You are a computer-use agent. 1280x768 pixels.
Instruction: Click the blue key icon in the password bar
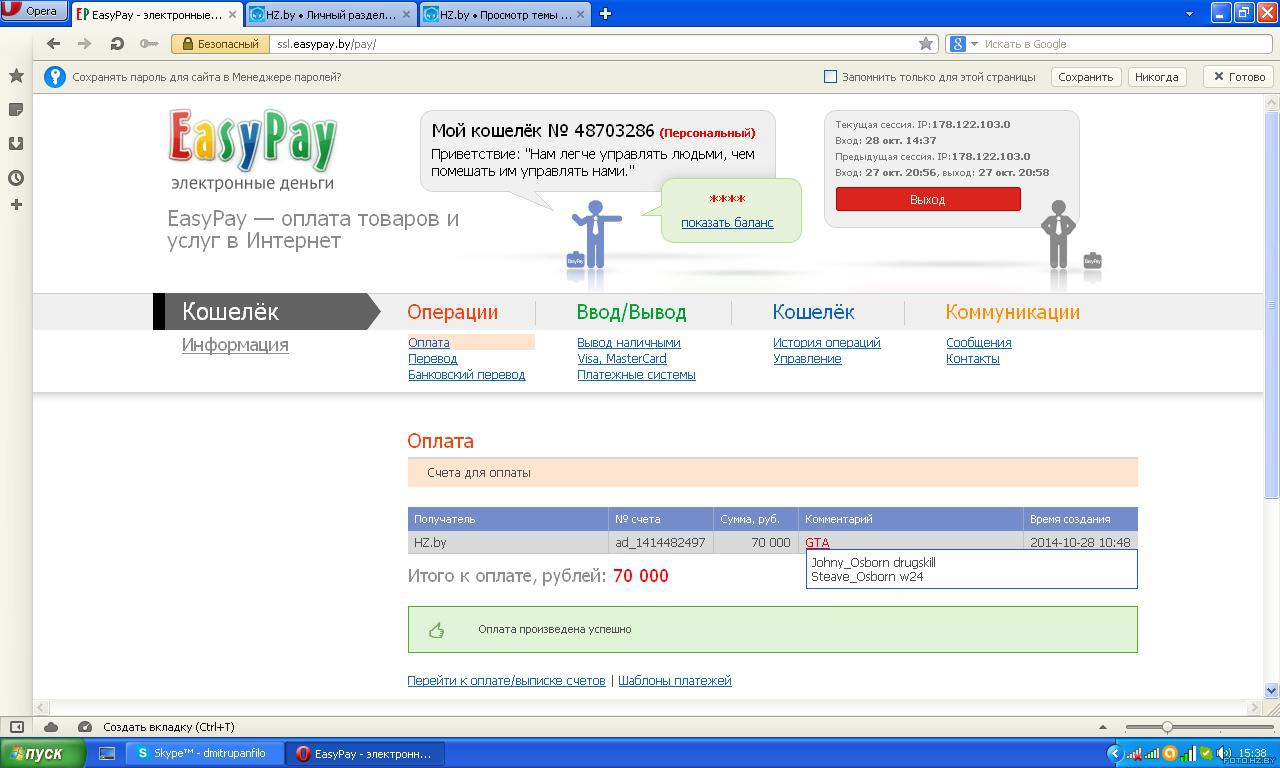[x=55, y=77]
